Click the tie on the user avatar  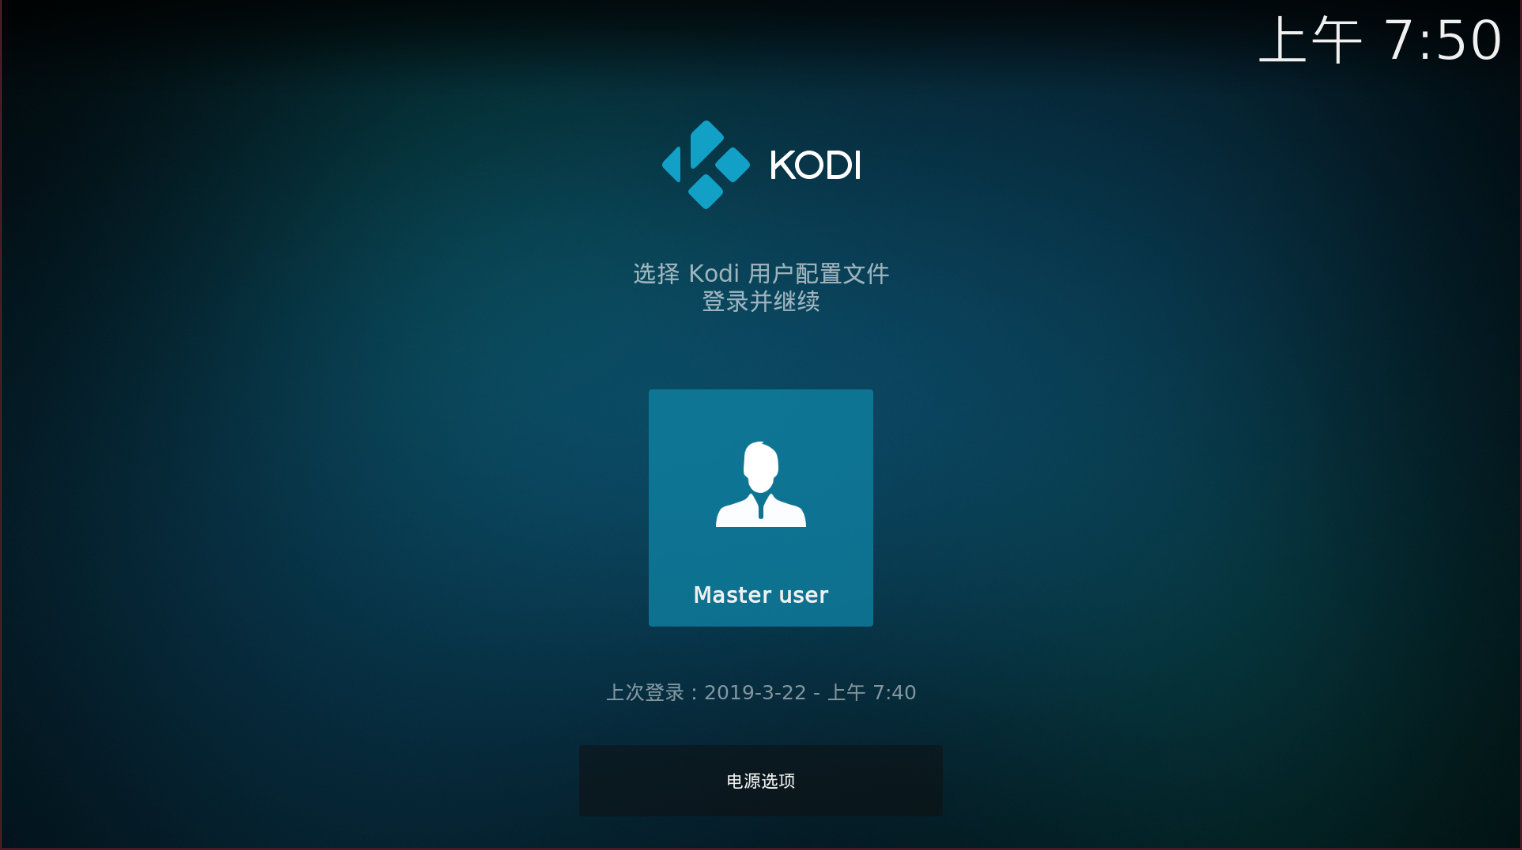761,507
